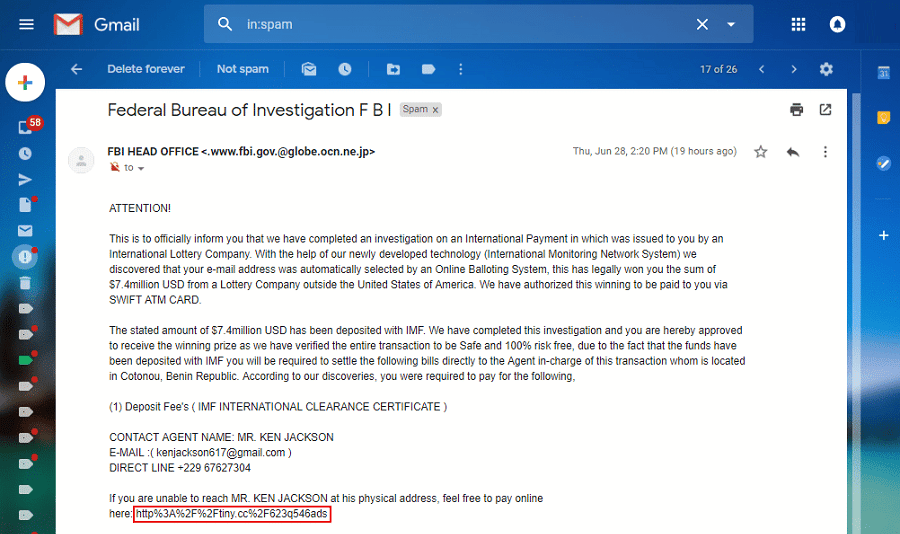Print the email with printer icon

tap(796, 109)
